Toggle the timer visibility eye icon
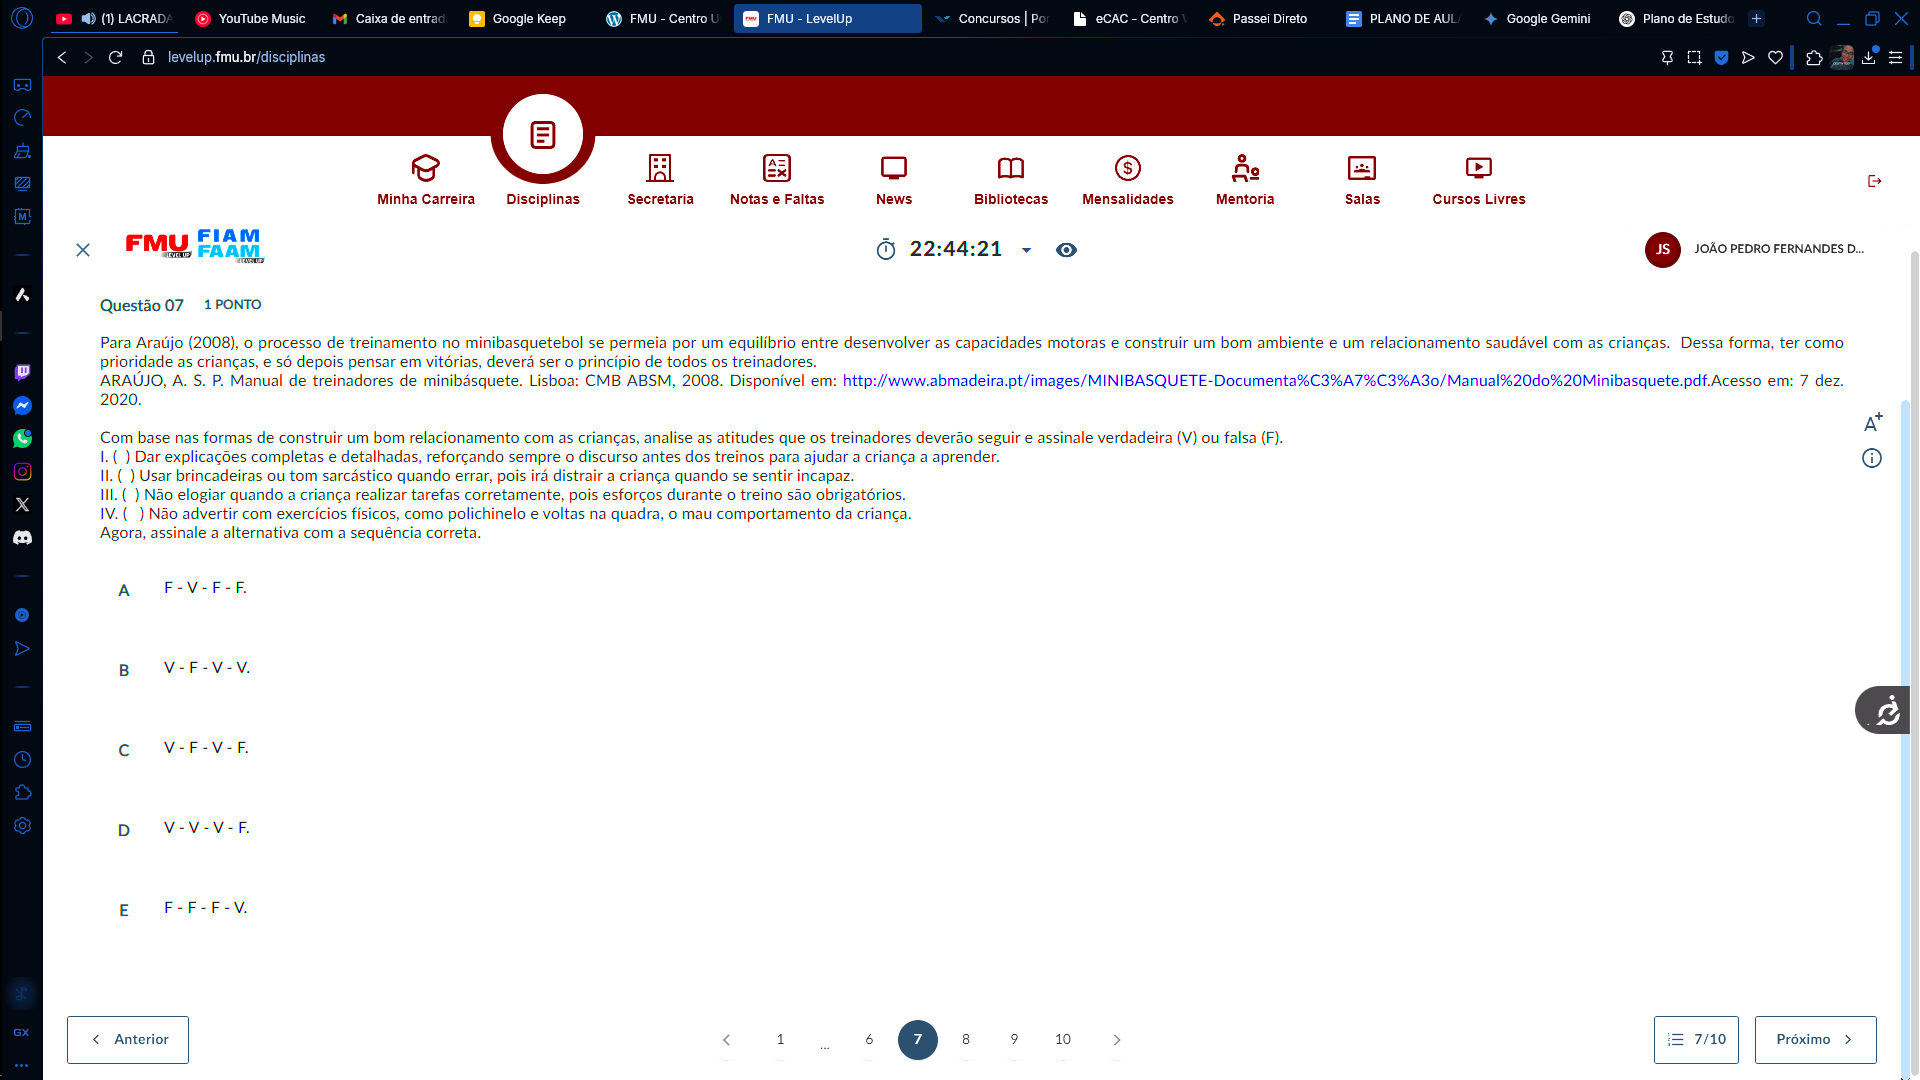 coord(1066,250)
